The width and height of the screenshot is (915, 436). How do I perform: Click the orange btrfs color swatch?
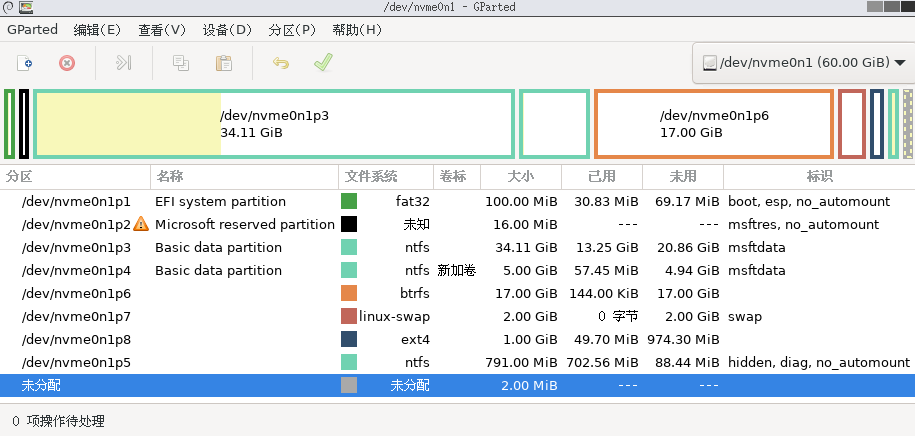pyautogui.click(x=349, y=293)
